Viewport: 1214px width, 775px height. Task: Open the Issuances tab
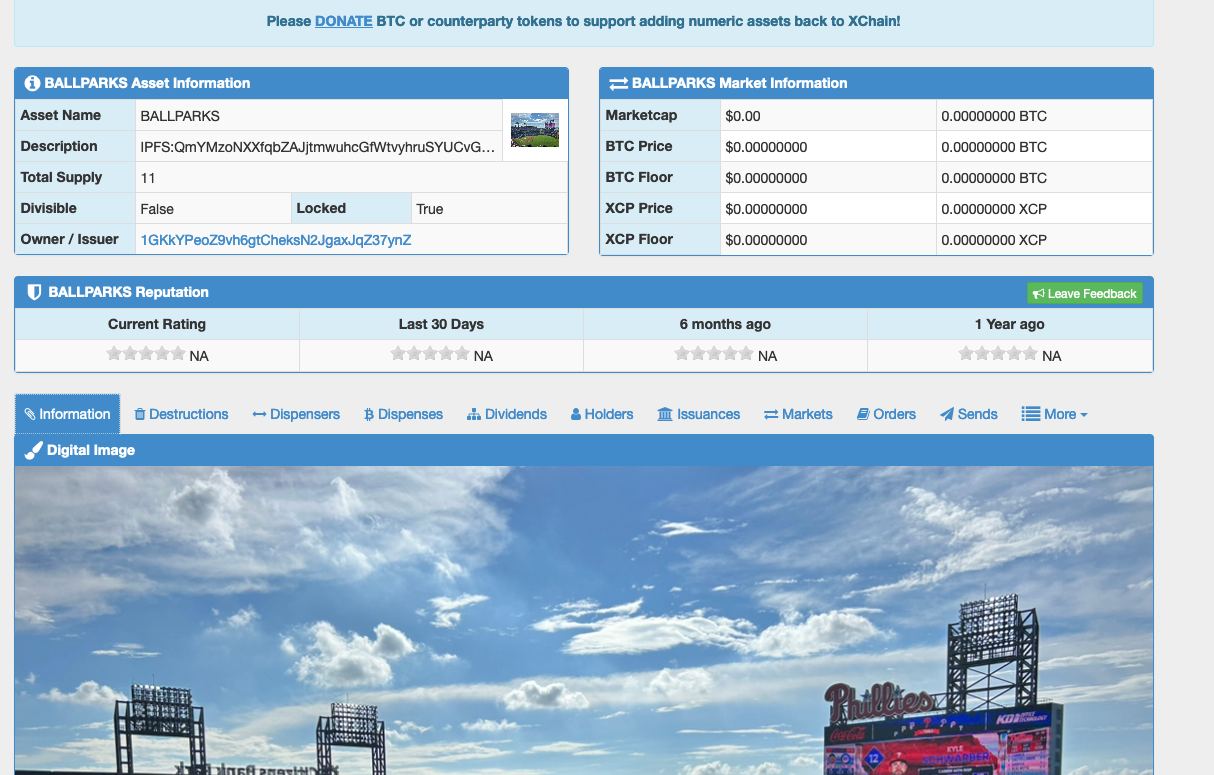click(x=698, y=414)
